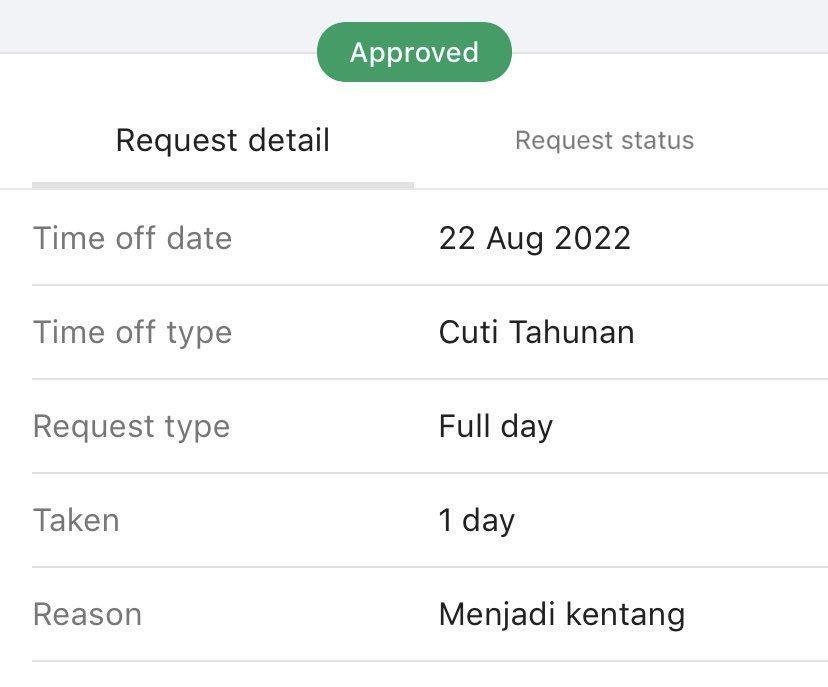
Task: Click the Reason label
Action: pos(88,615)
